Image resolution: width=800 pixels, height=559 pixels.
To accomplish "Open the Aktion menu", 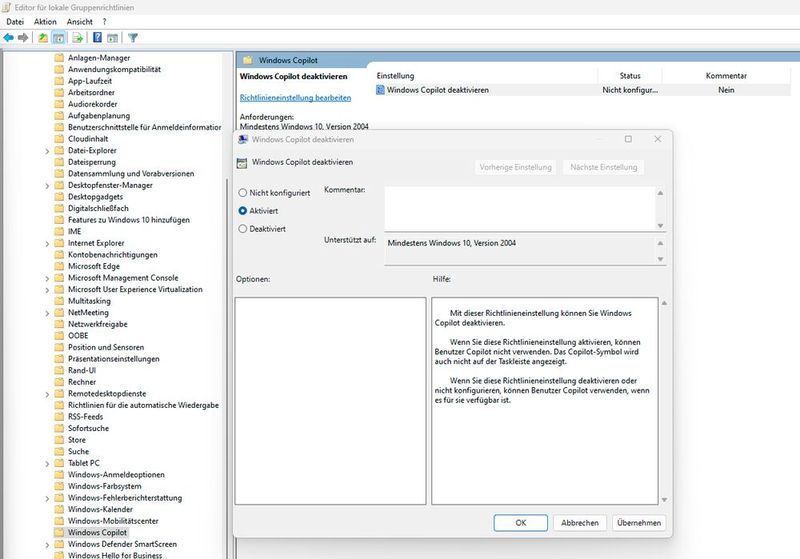I will point(45,21).
